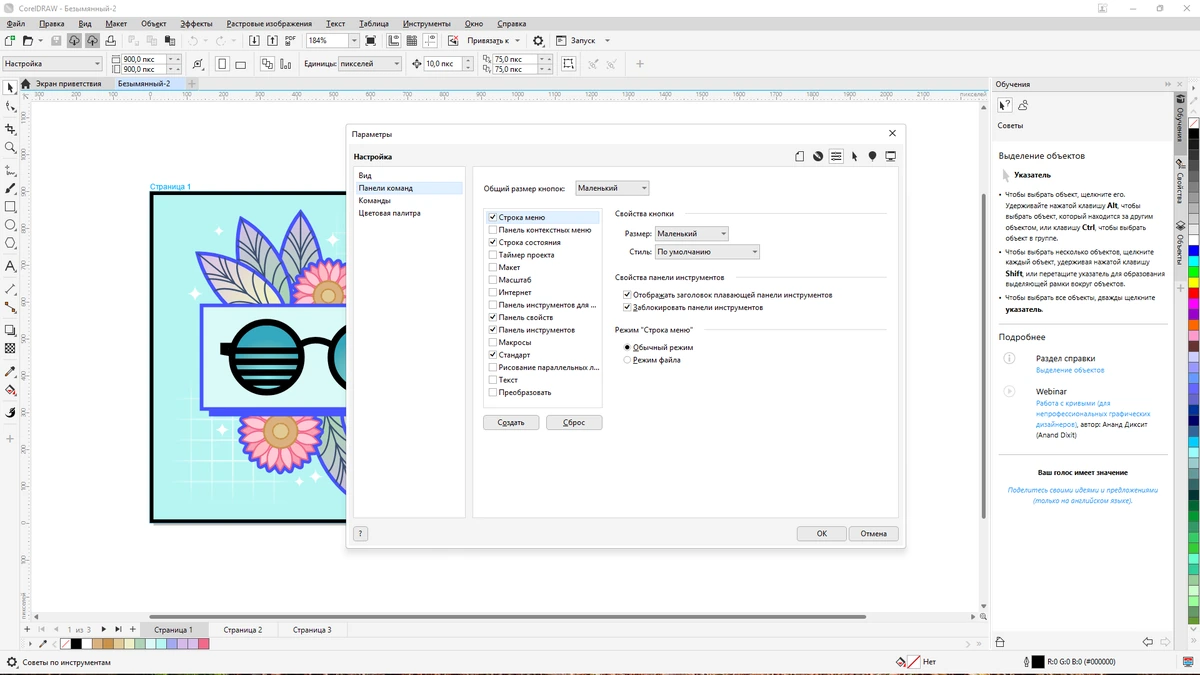1200x675 pixels.
Task: Select the Polygon tool
Action: [x=10, y=243]
